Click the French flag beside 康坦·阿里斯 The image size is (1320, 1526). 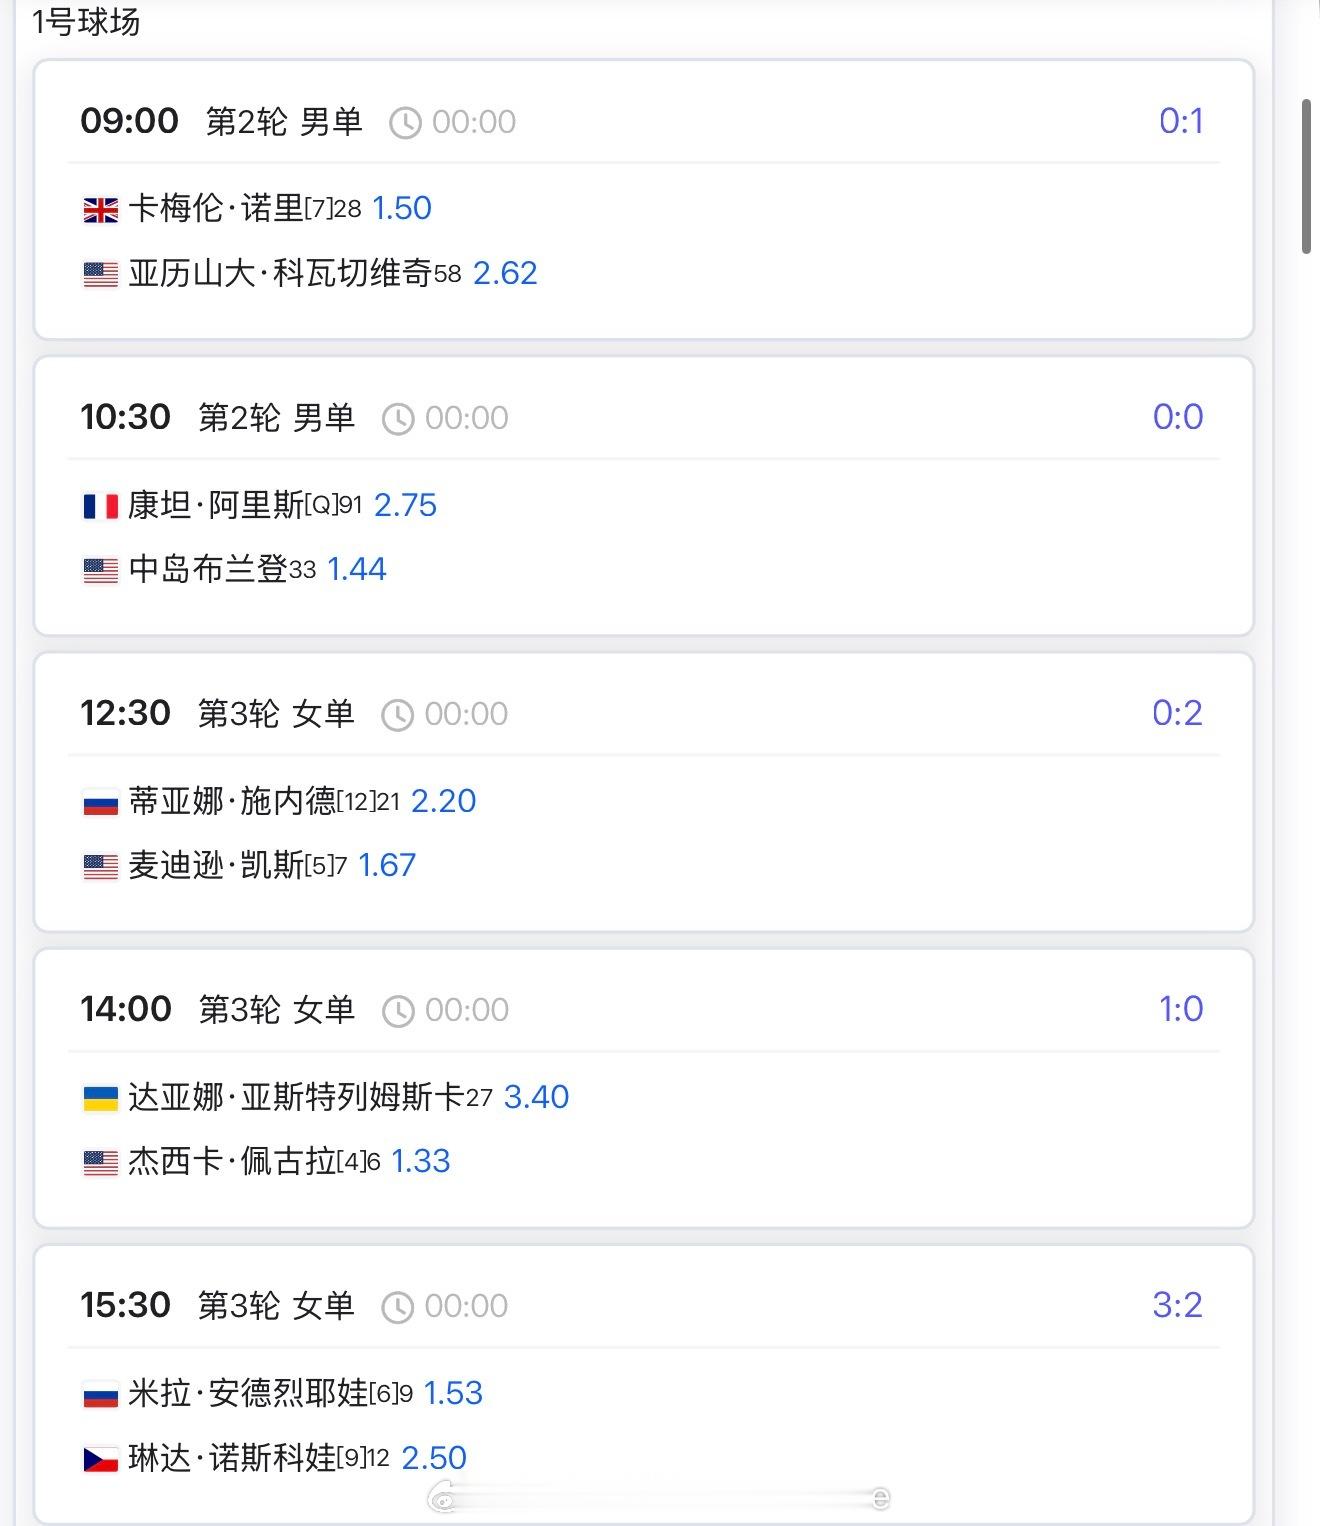click(x=100, y=506)
